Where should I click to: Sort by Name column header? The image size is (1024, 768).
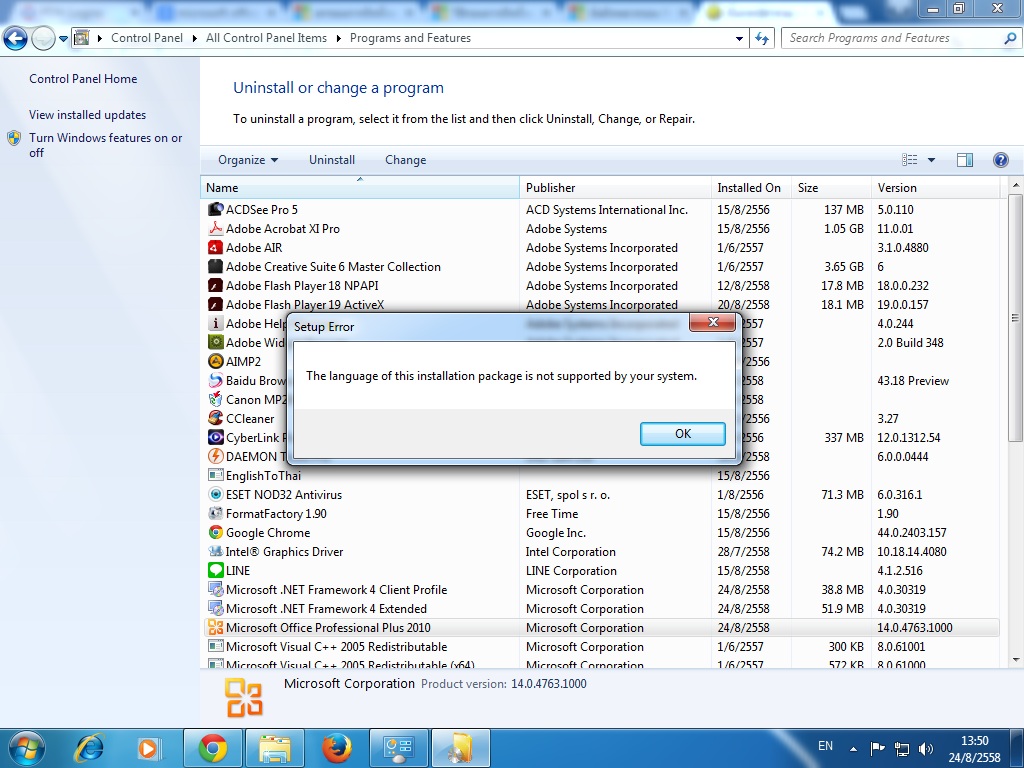pyautogui.click(x=360, y=187)
